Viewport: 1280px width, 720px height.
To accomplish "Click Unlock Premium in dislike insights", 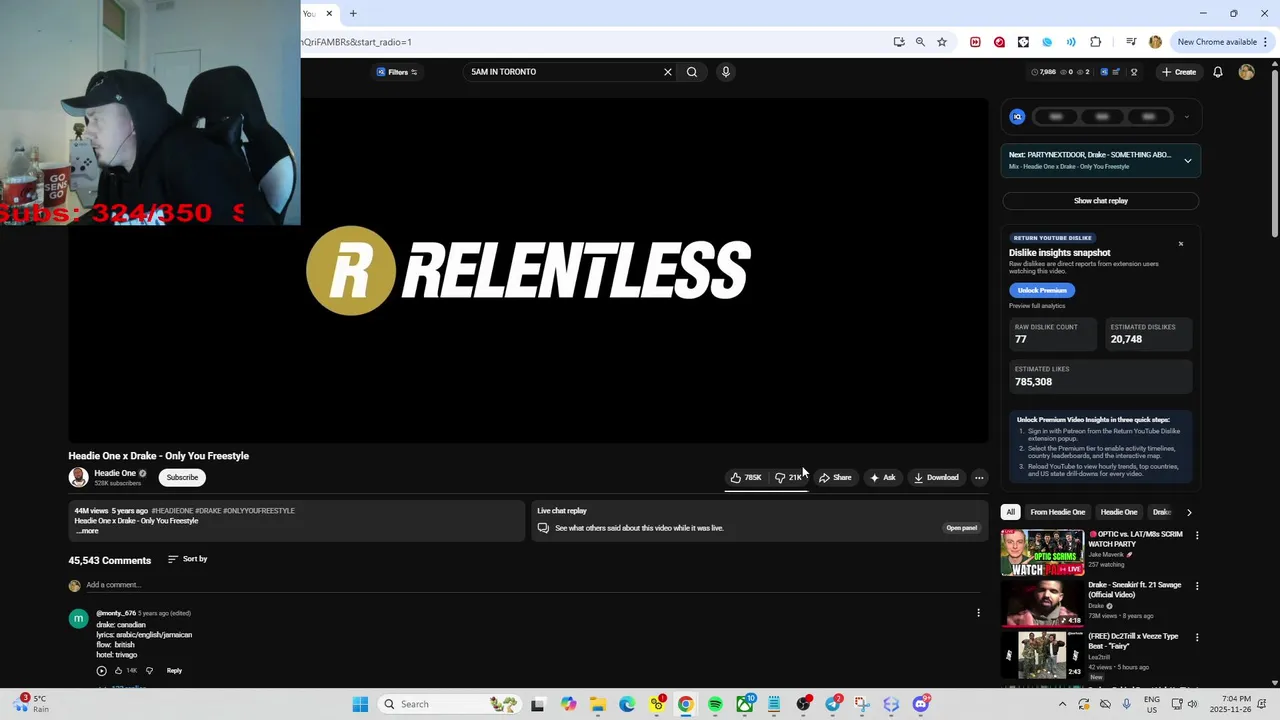I will point(1042,290).
